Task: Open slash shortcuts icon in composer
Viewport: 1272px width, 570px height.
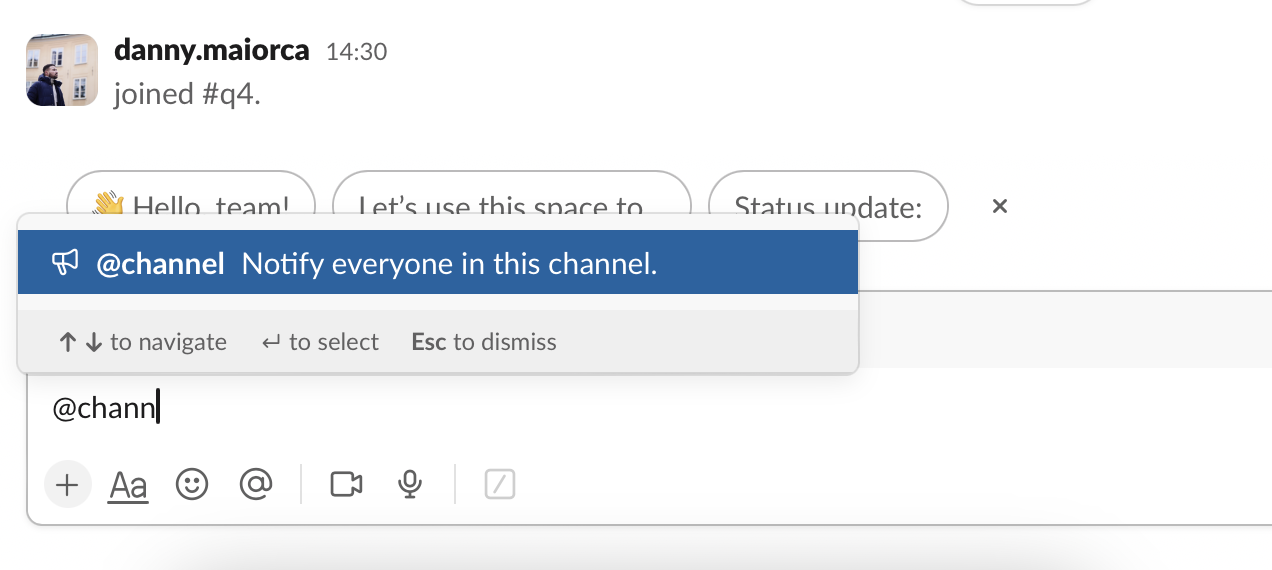Action: click(x=500, y=485)
